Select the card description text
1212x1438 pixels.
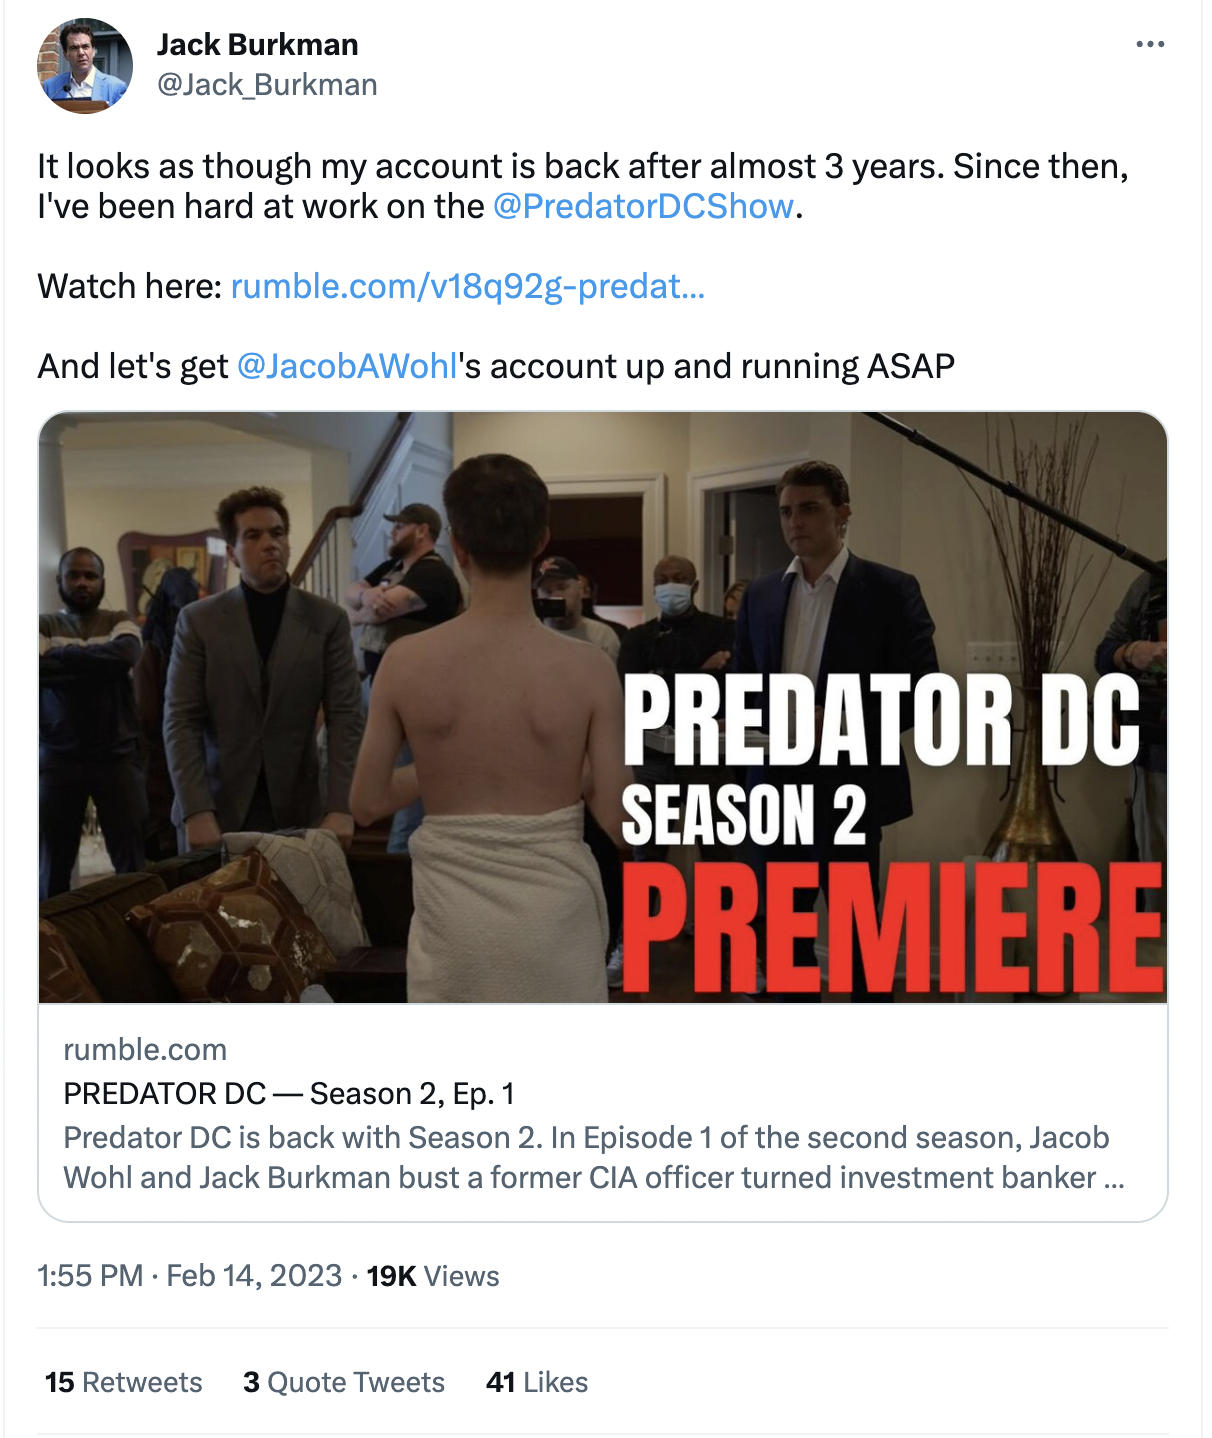click(590, 1155)
